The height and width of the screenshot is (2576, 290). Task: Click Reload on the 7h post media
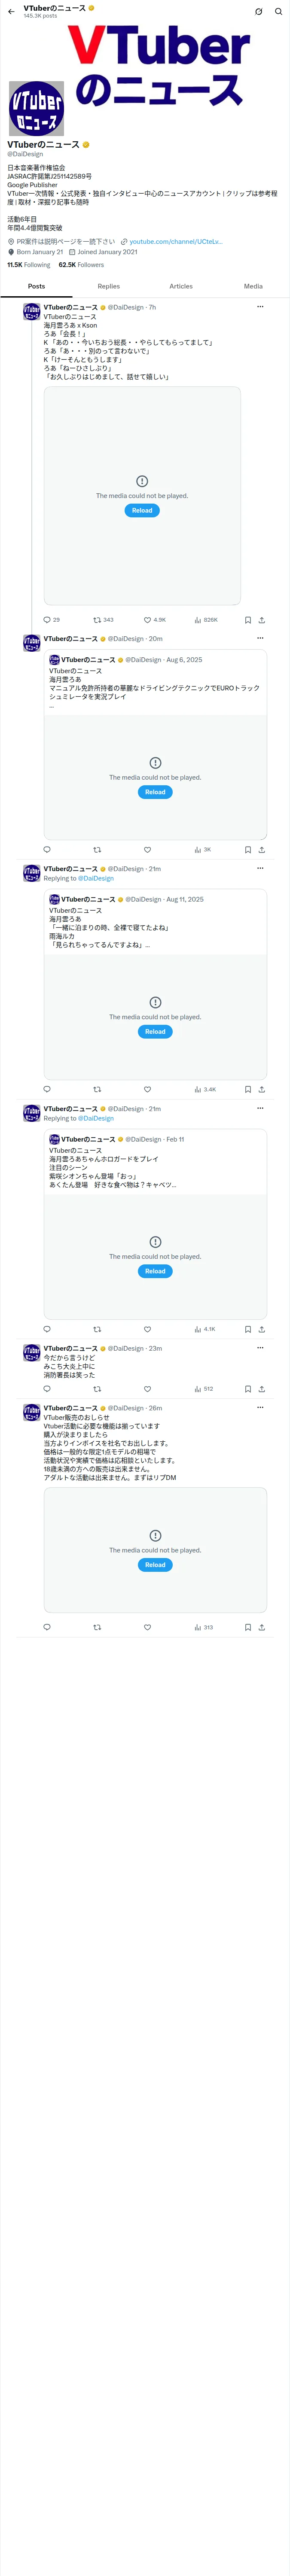point(142,510)
